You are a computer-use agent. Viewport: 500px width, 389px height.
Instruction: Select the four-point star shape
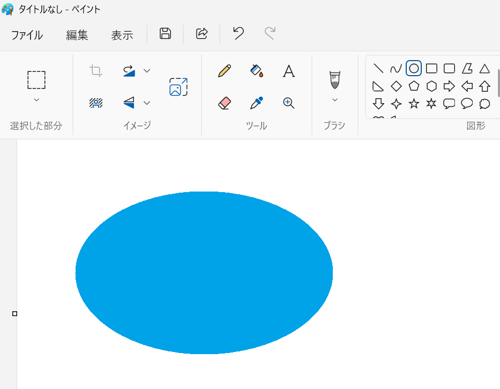click(396, 104)
